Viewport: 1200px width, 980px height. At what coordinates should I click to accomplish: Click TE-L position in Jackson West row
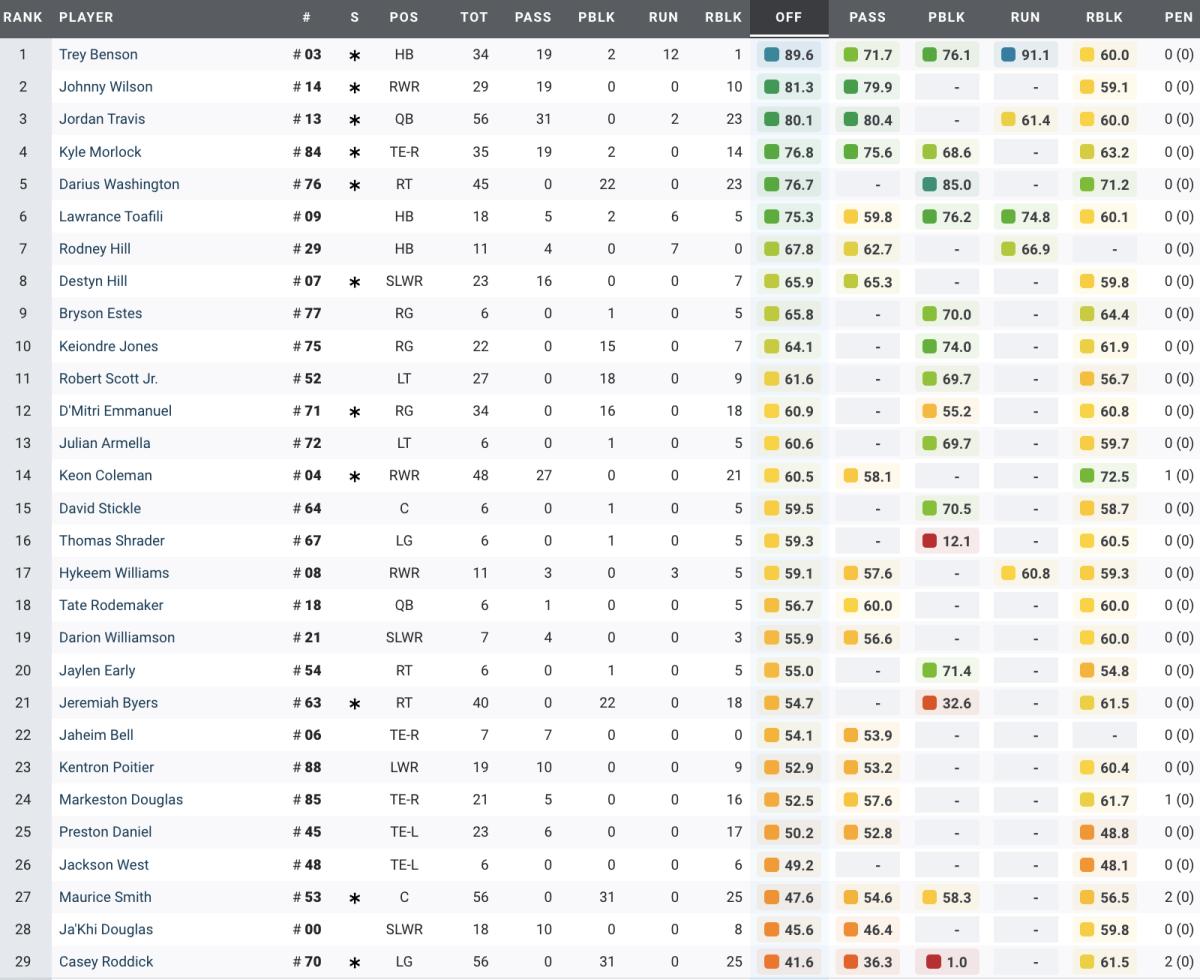[x=404, y=864]
